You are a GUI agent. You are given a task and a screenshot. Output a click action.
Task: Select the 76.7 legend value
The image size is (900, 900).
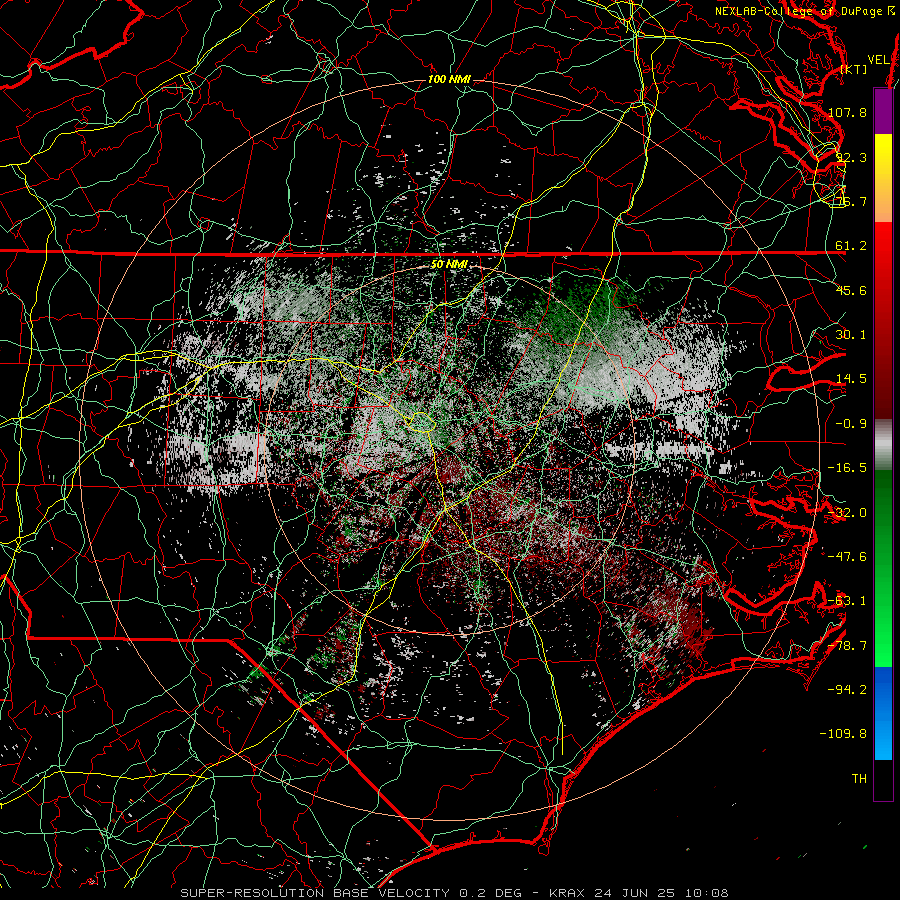851,201
